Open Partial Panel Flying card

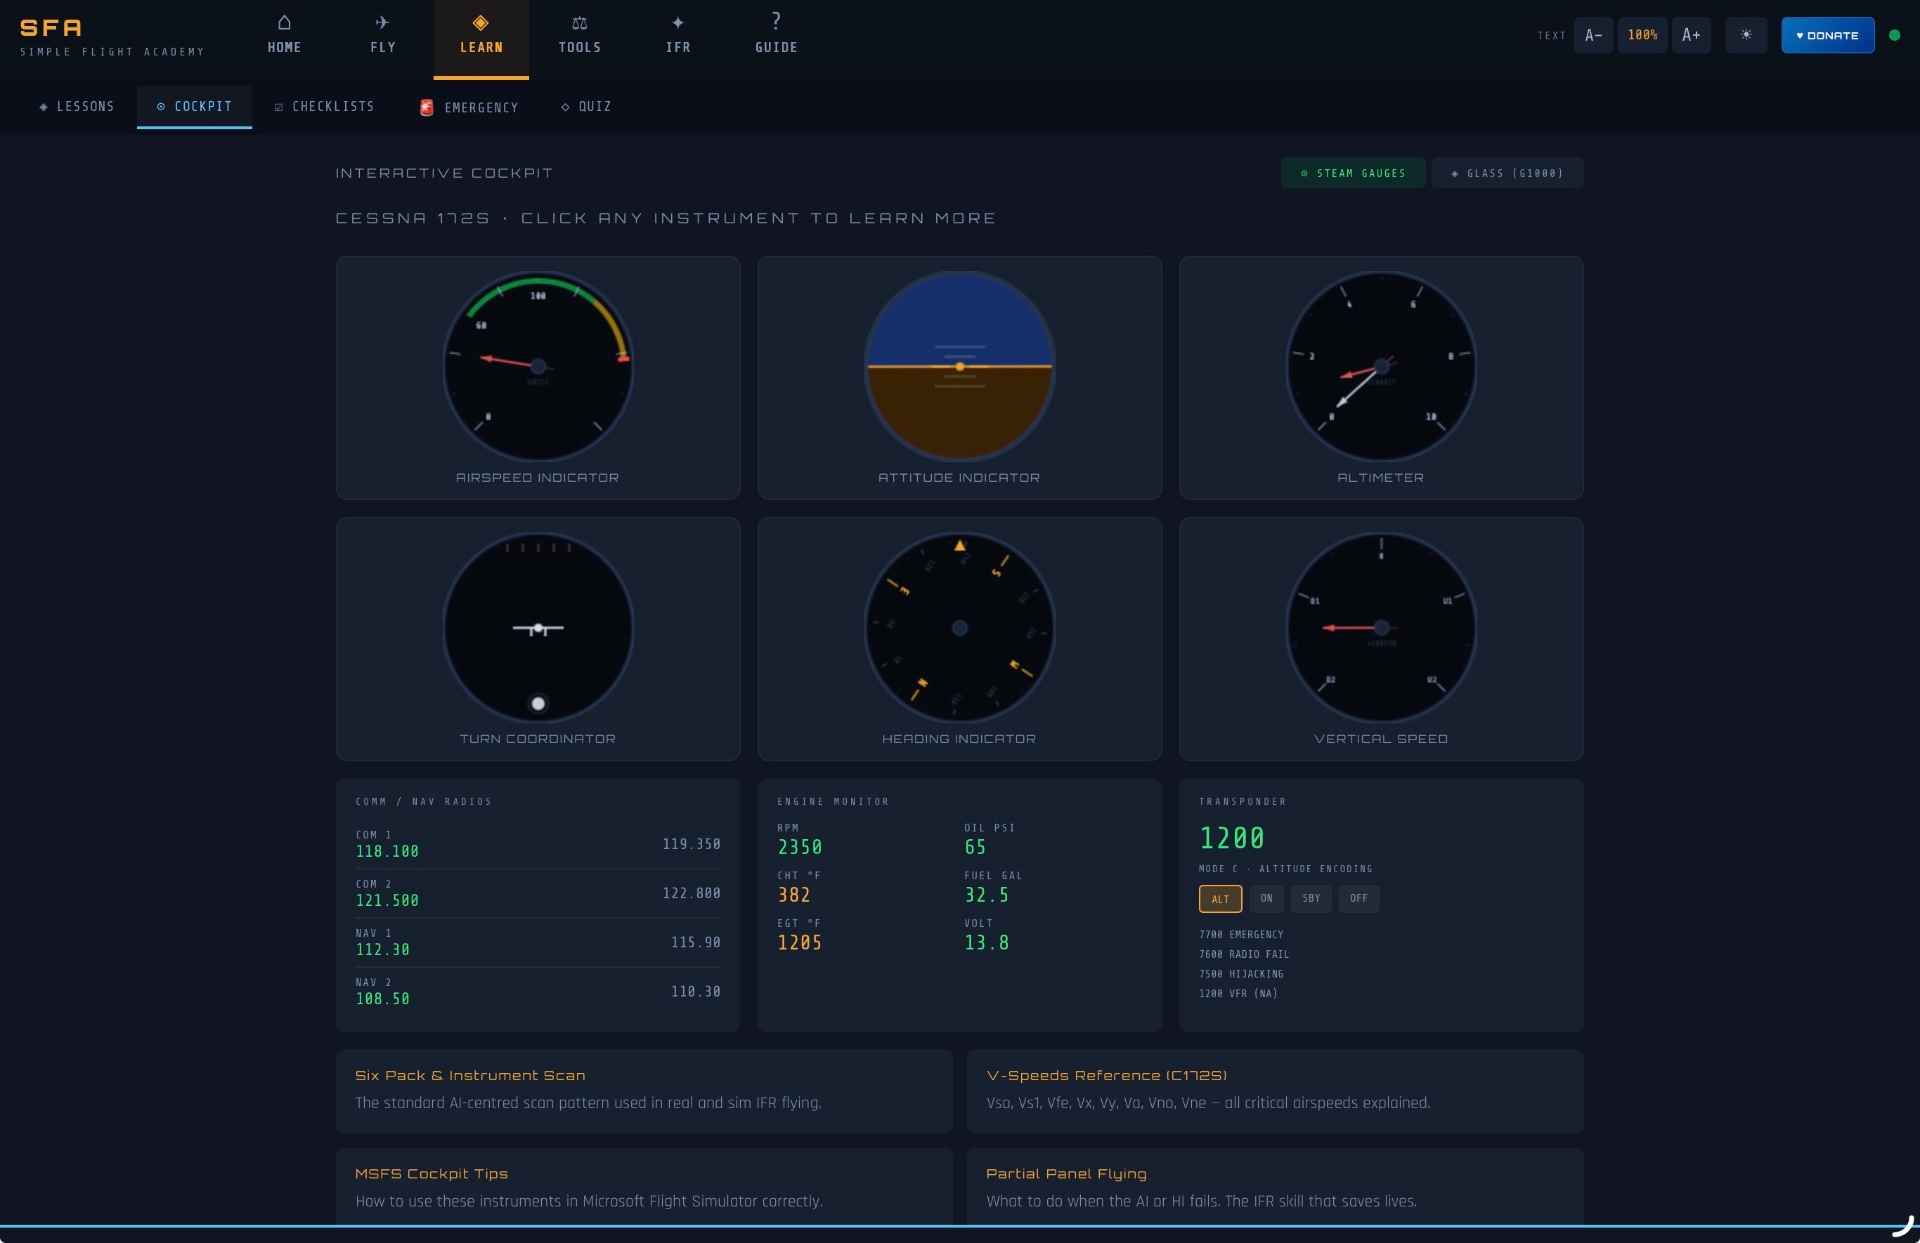pos(1275,1186)
